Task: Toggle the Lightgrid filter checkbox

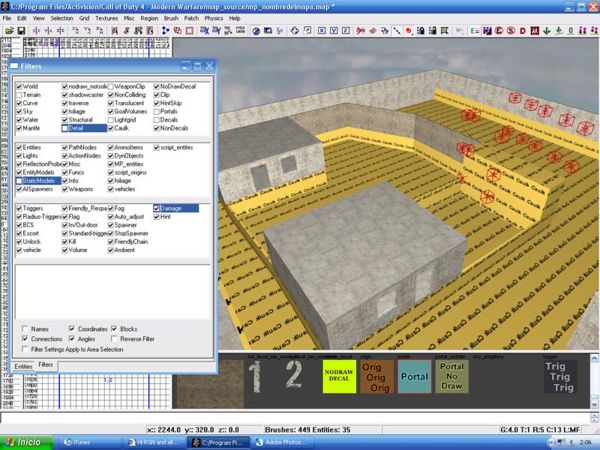Action: tap(111, 120)
